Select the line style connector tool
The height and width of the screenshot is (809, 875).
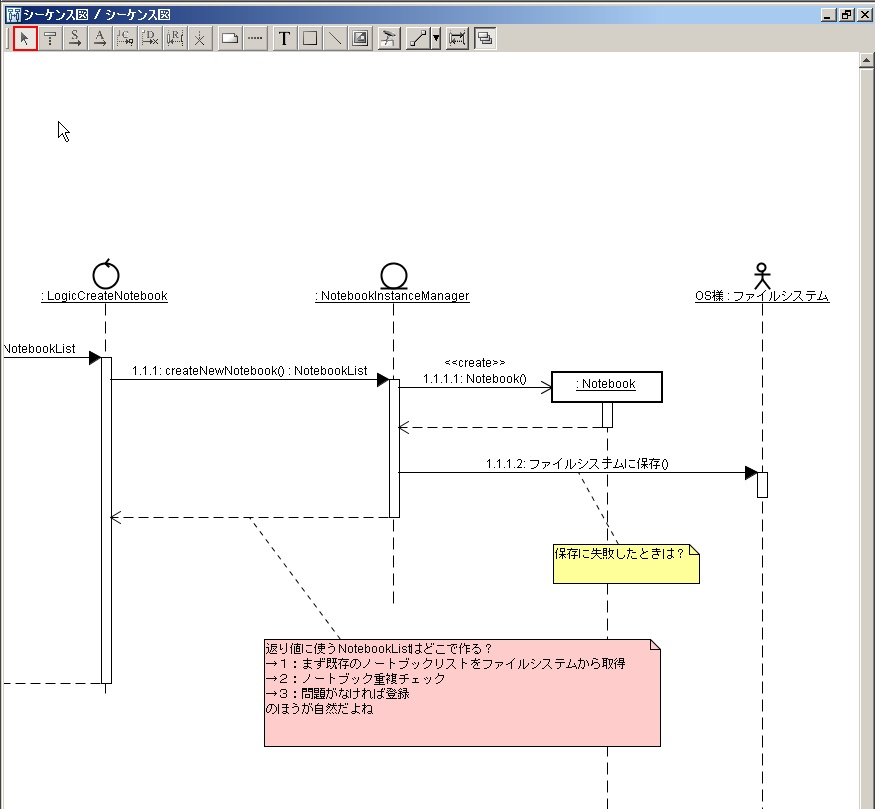coord(418,38)
